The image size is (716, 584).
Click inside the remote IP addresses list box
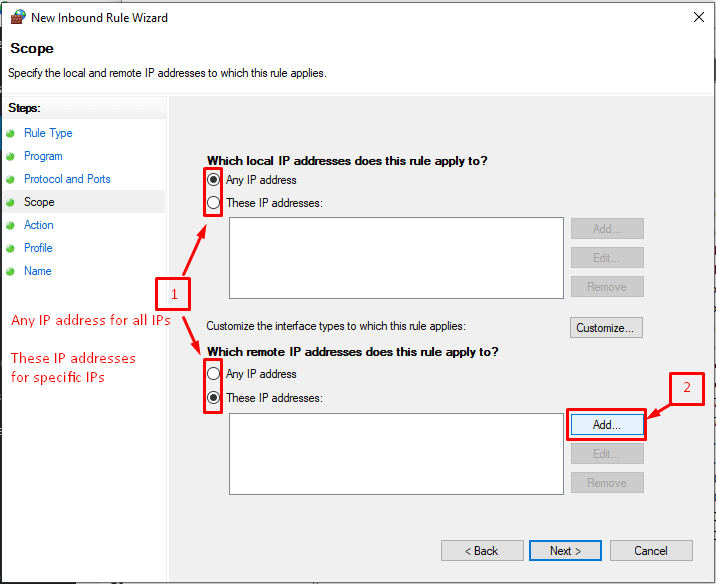point(396,454)
